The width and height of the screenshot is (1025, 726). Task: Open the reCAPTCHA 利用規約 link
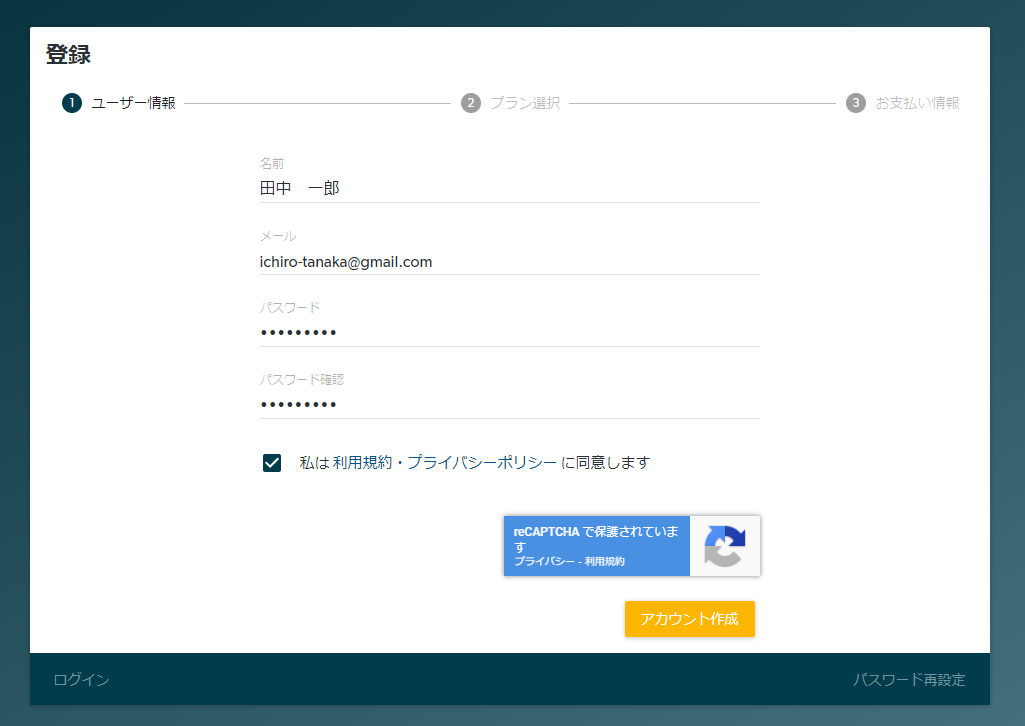point(604,561)
